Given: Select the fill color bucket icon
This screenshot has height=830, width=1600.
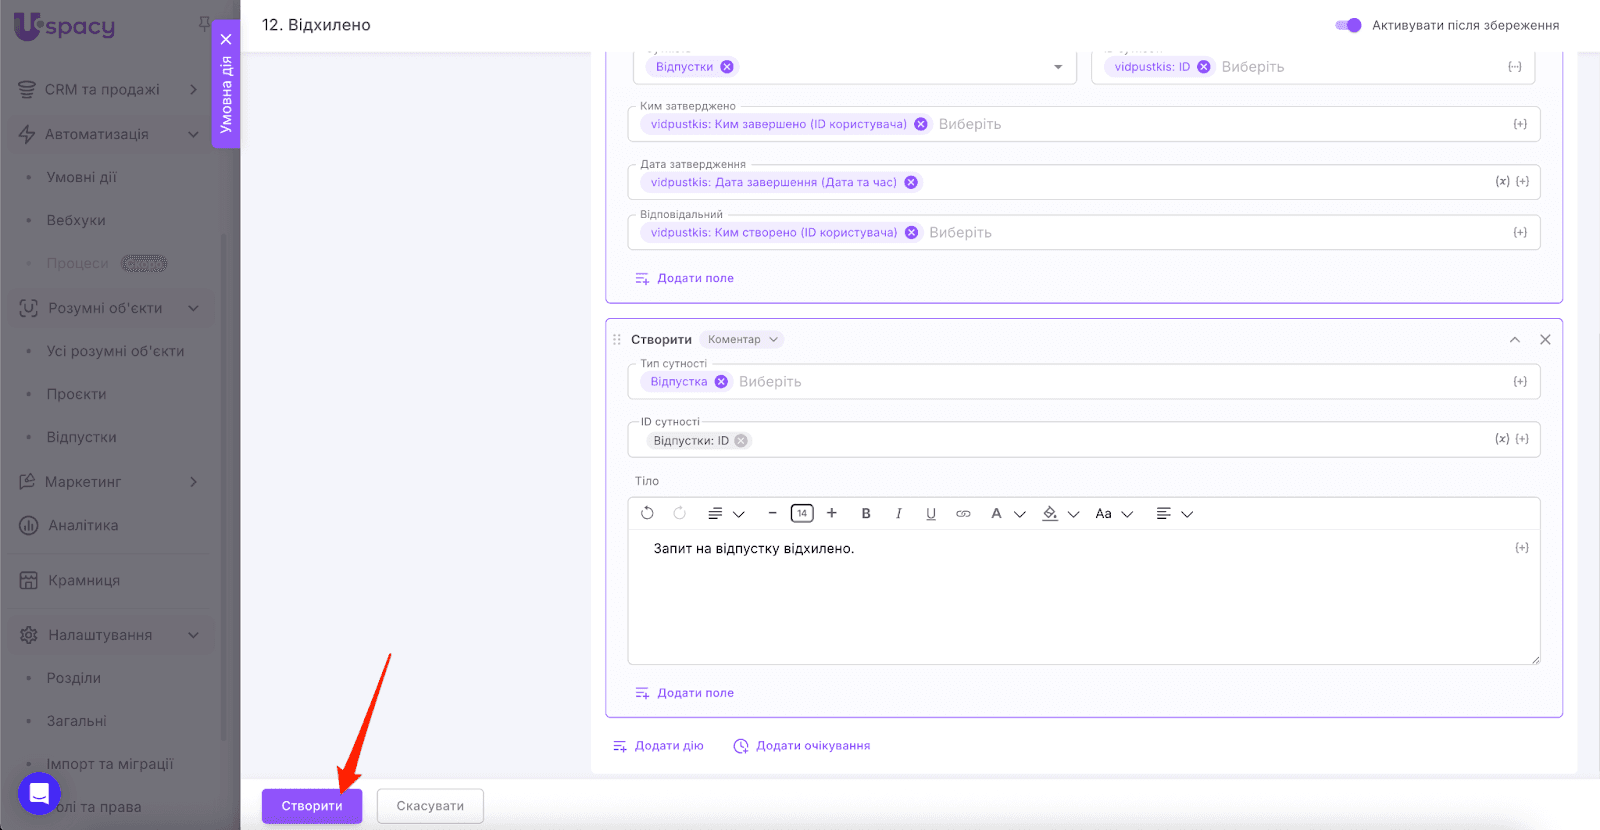Looking at the screenshot, I should (1050, 513).
